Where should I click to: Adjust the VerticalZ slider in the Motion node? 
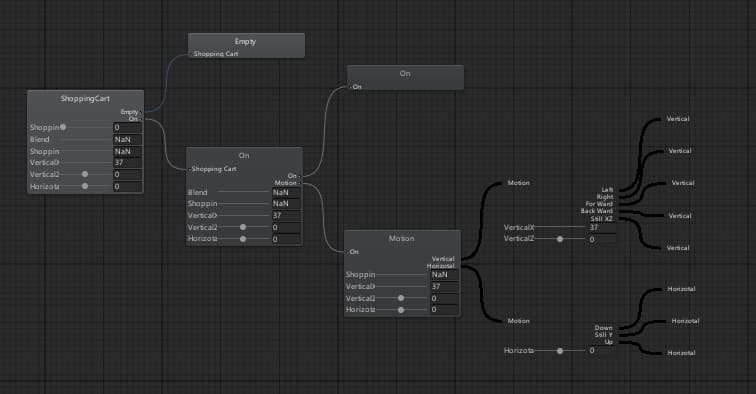[x=401, y=298]
